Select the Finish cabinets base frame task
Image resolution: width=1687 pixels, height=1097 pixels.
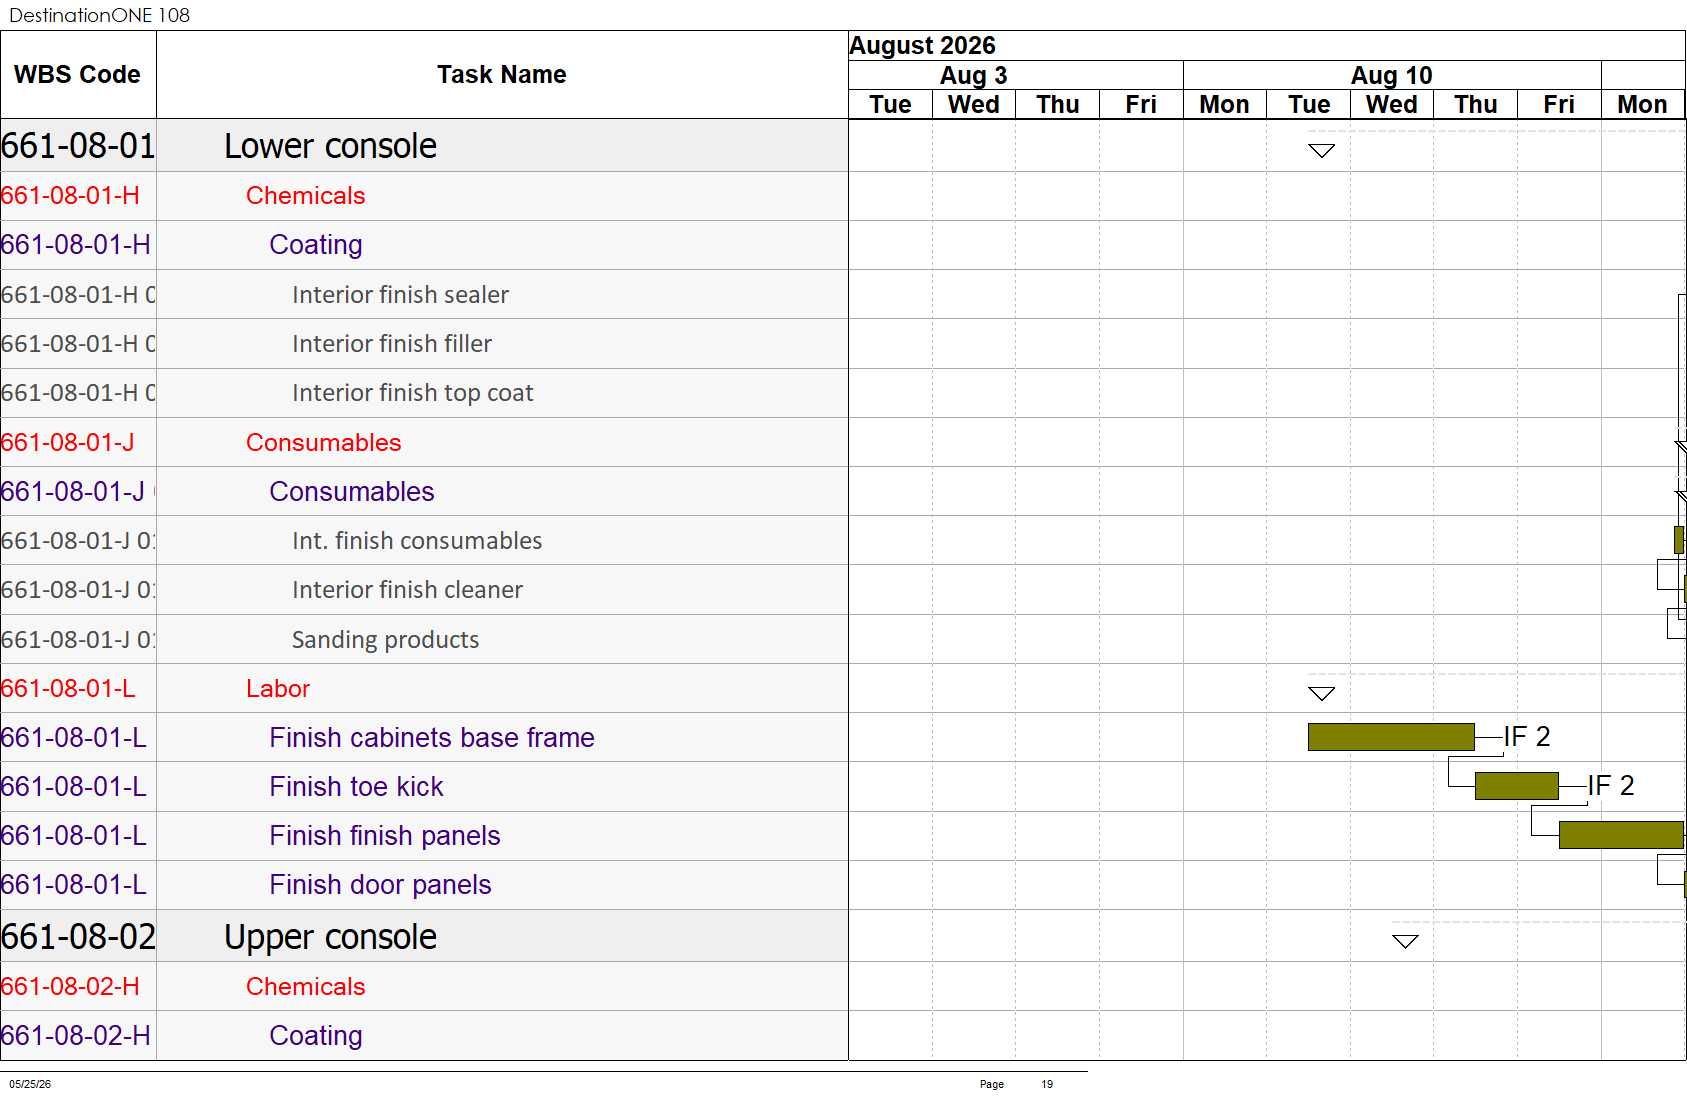(x=424, y=738)
